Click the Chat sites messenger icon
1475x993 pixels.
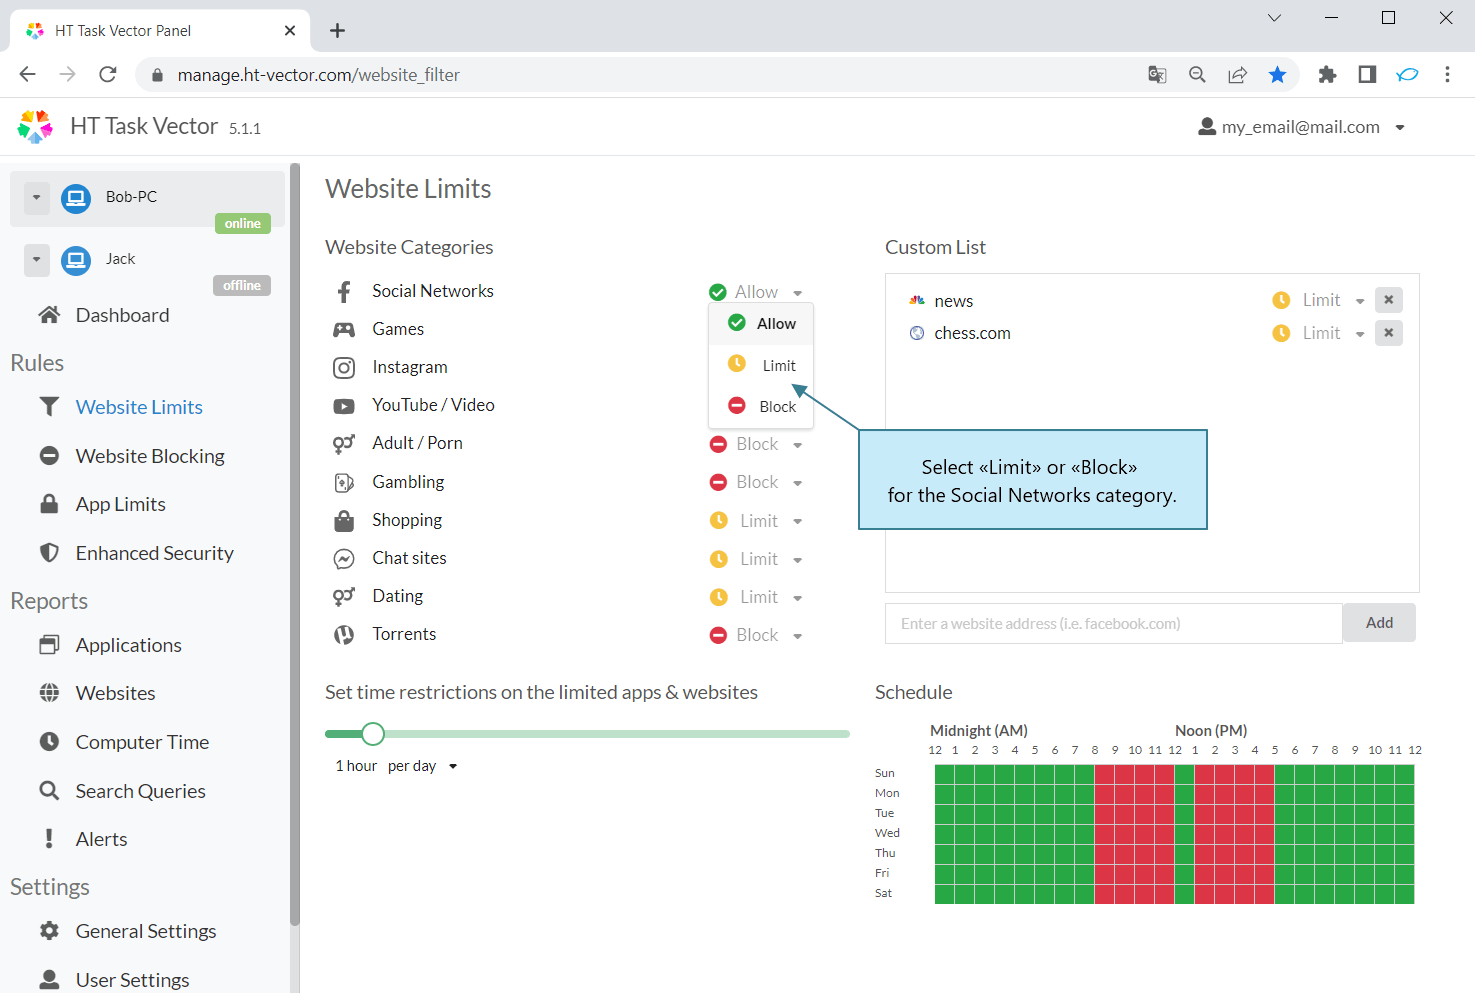[344, 559]
